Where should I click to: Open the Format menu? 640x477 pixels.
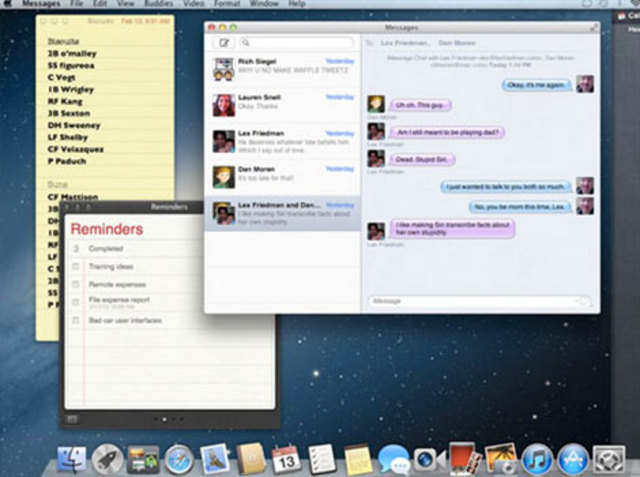(x=227, y=4)
